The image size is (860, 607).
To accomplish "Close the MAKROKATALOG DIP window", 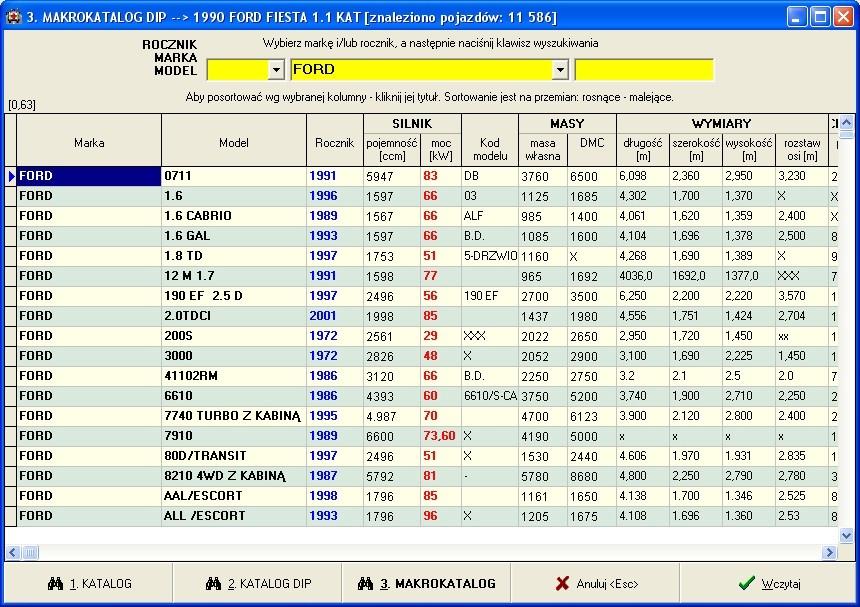I will point(844,16).
